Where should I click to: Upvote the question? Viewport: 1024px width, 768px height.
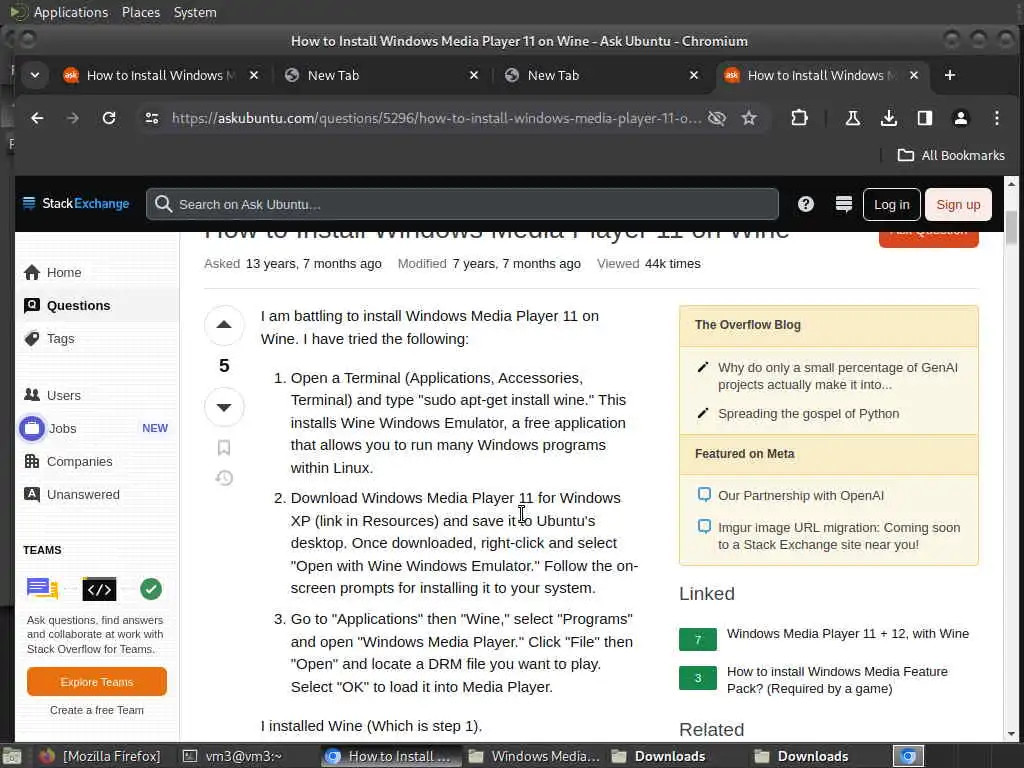click(224, 325)
